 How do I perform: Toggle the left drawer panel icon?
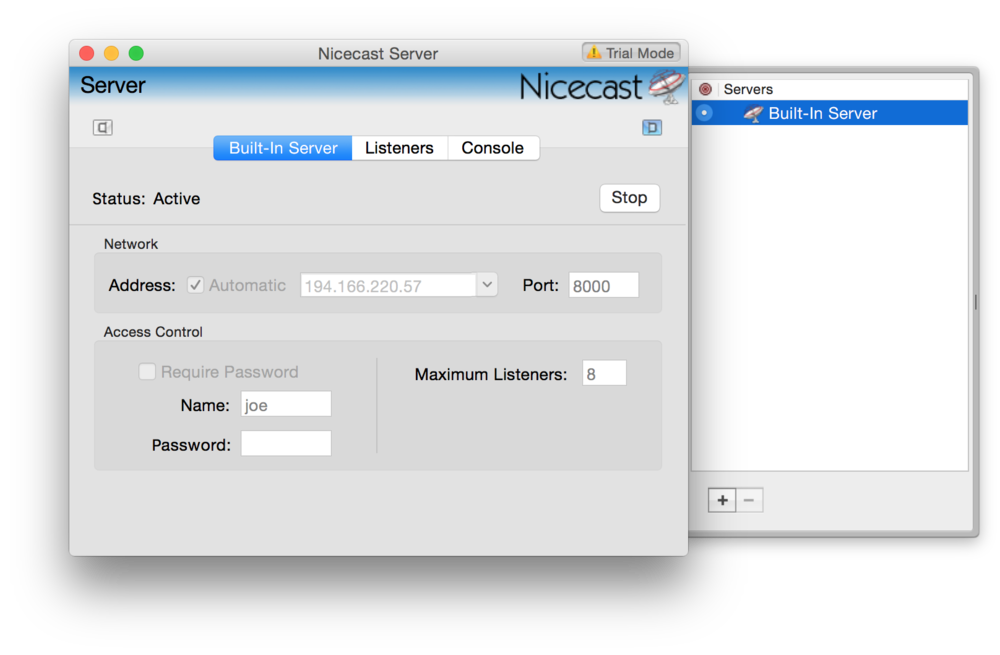tap(101, 127)
